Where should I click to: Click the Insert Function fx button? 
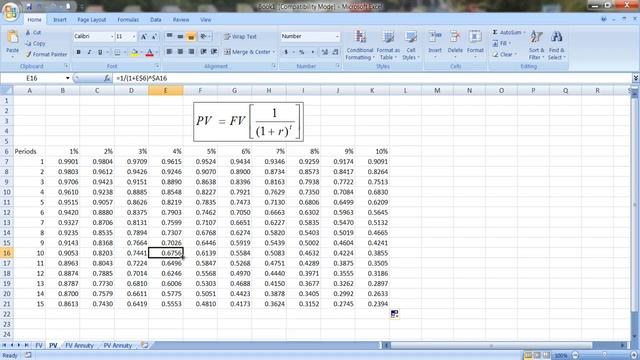pos(107,78)
